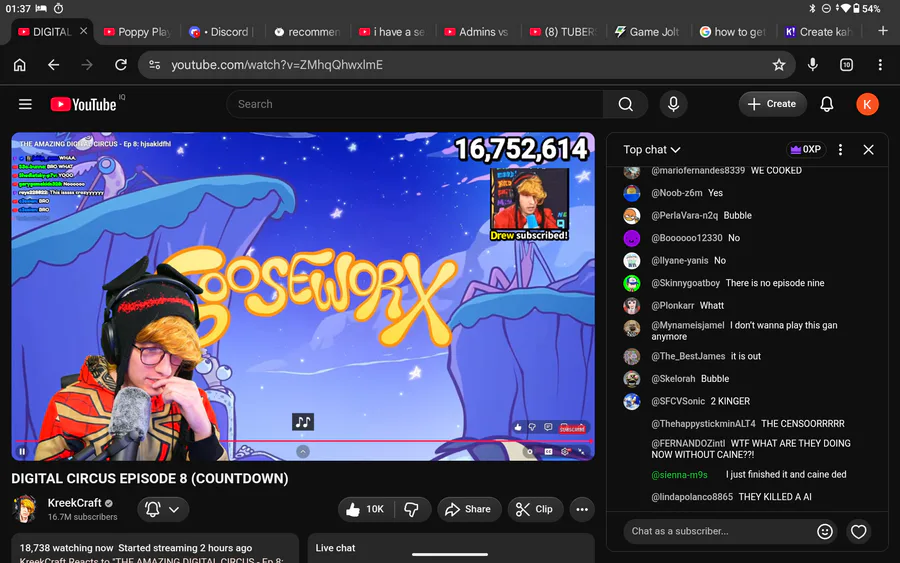Viewport: 900px width, 563px height.
Task: Open the KreekCraft channel name link
Action: point(75,503)
